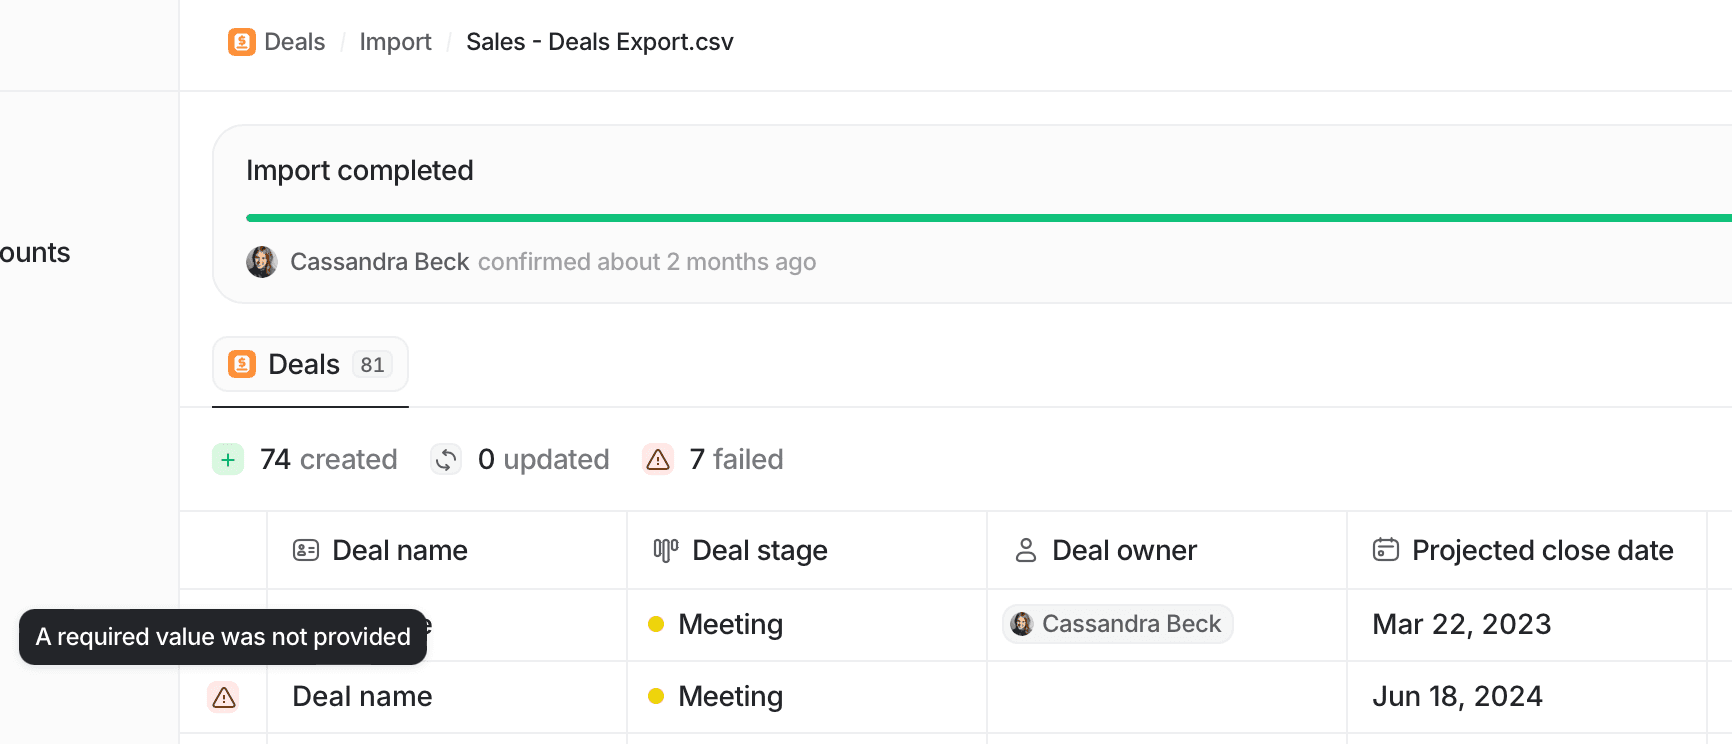Click the calendar icon in Projected close date header
This screenshot has height=744, width=1732.
point(1385,549)
